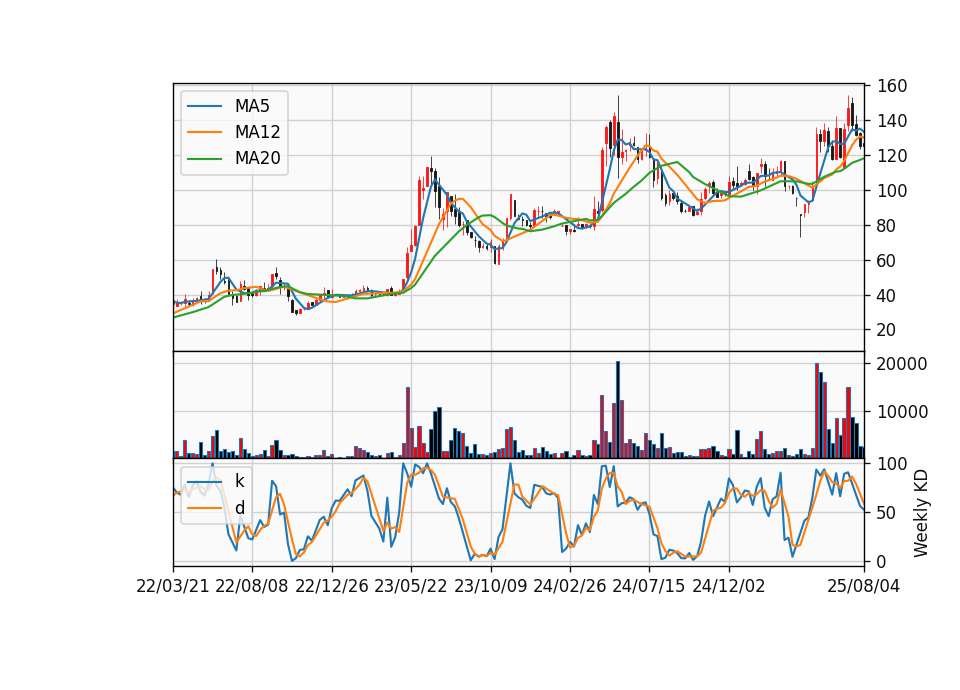
Task: Click the 25/08/04 date tick label
Action: click(864, 586)
